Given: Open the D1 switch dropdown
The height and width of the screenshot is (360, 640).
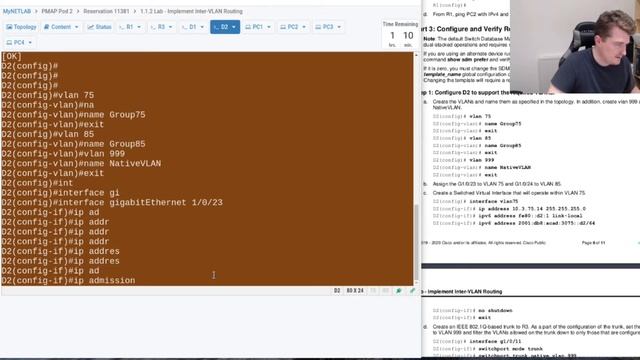Looking at the screenshot, I should pyautogui.click(x=193, y=27).
